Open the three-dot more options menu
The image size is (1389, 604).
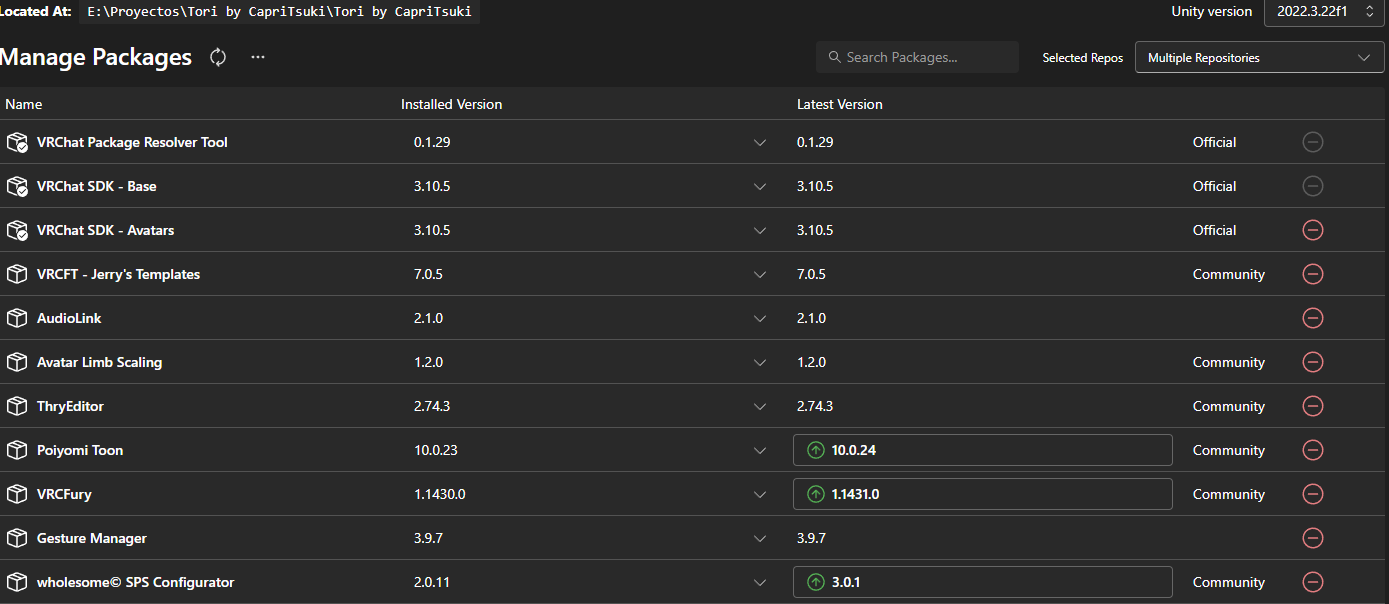tap(258, 57)
